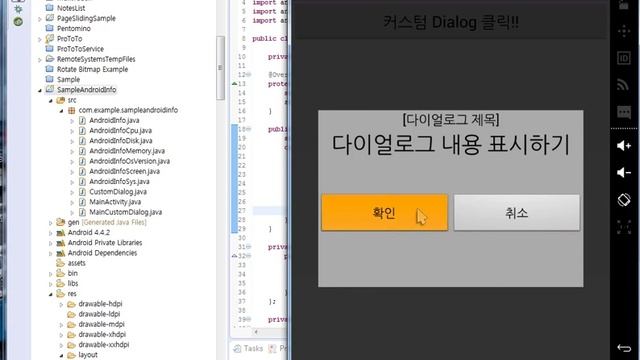Select the bin folder

click(x=72, y=273)
